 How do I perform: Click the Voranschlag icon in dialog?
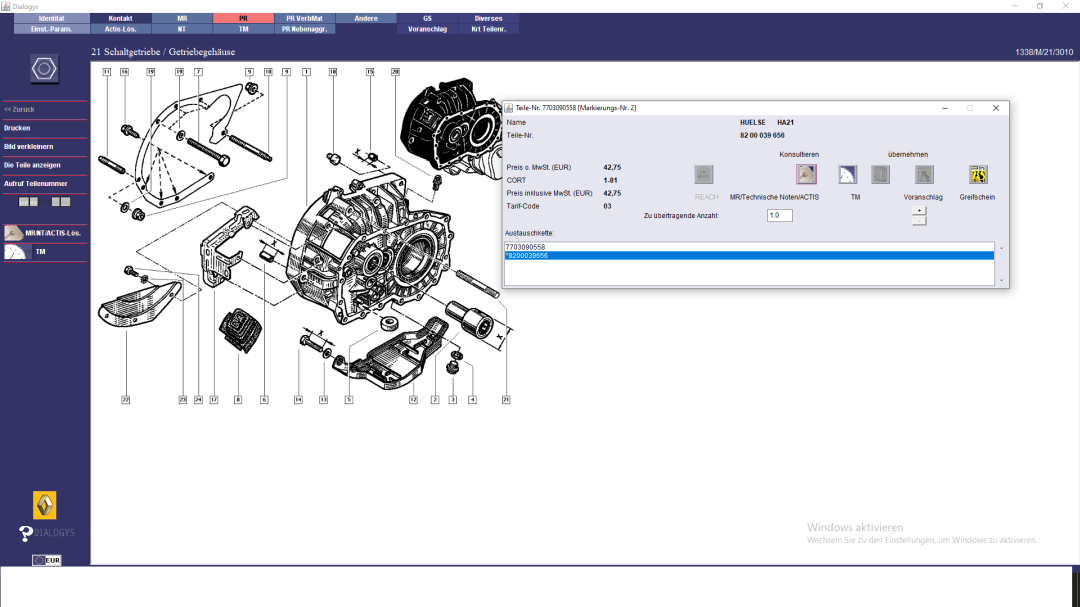coord(924,174)
